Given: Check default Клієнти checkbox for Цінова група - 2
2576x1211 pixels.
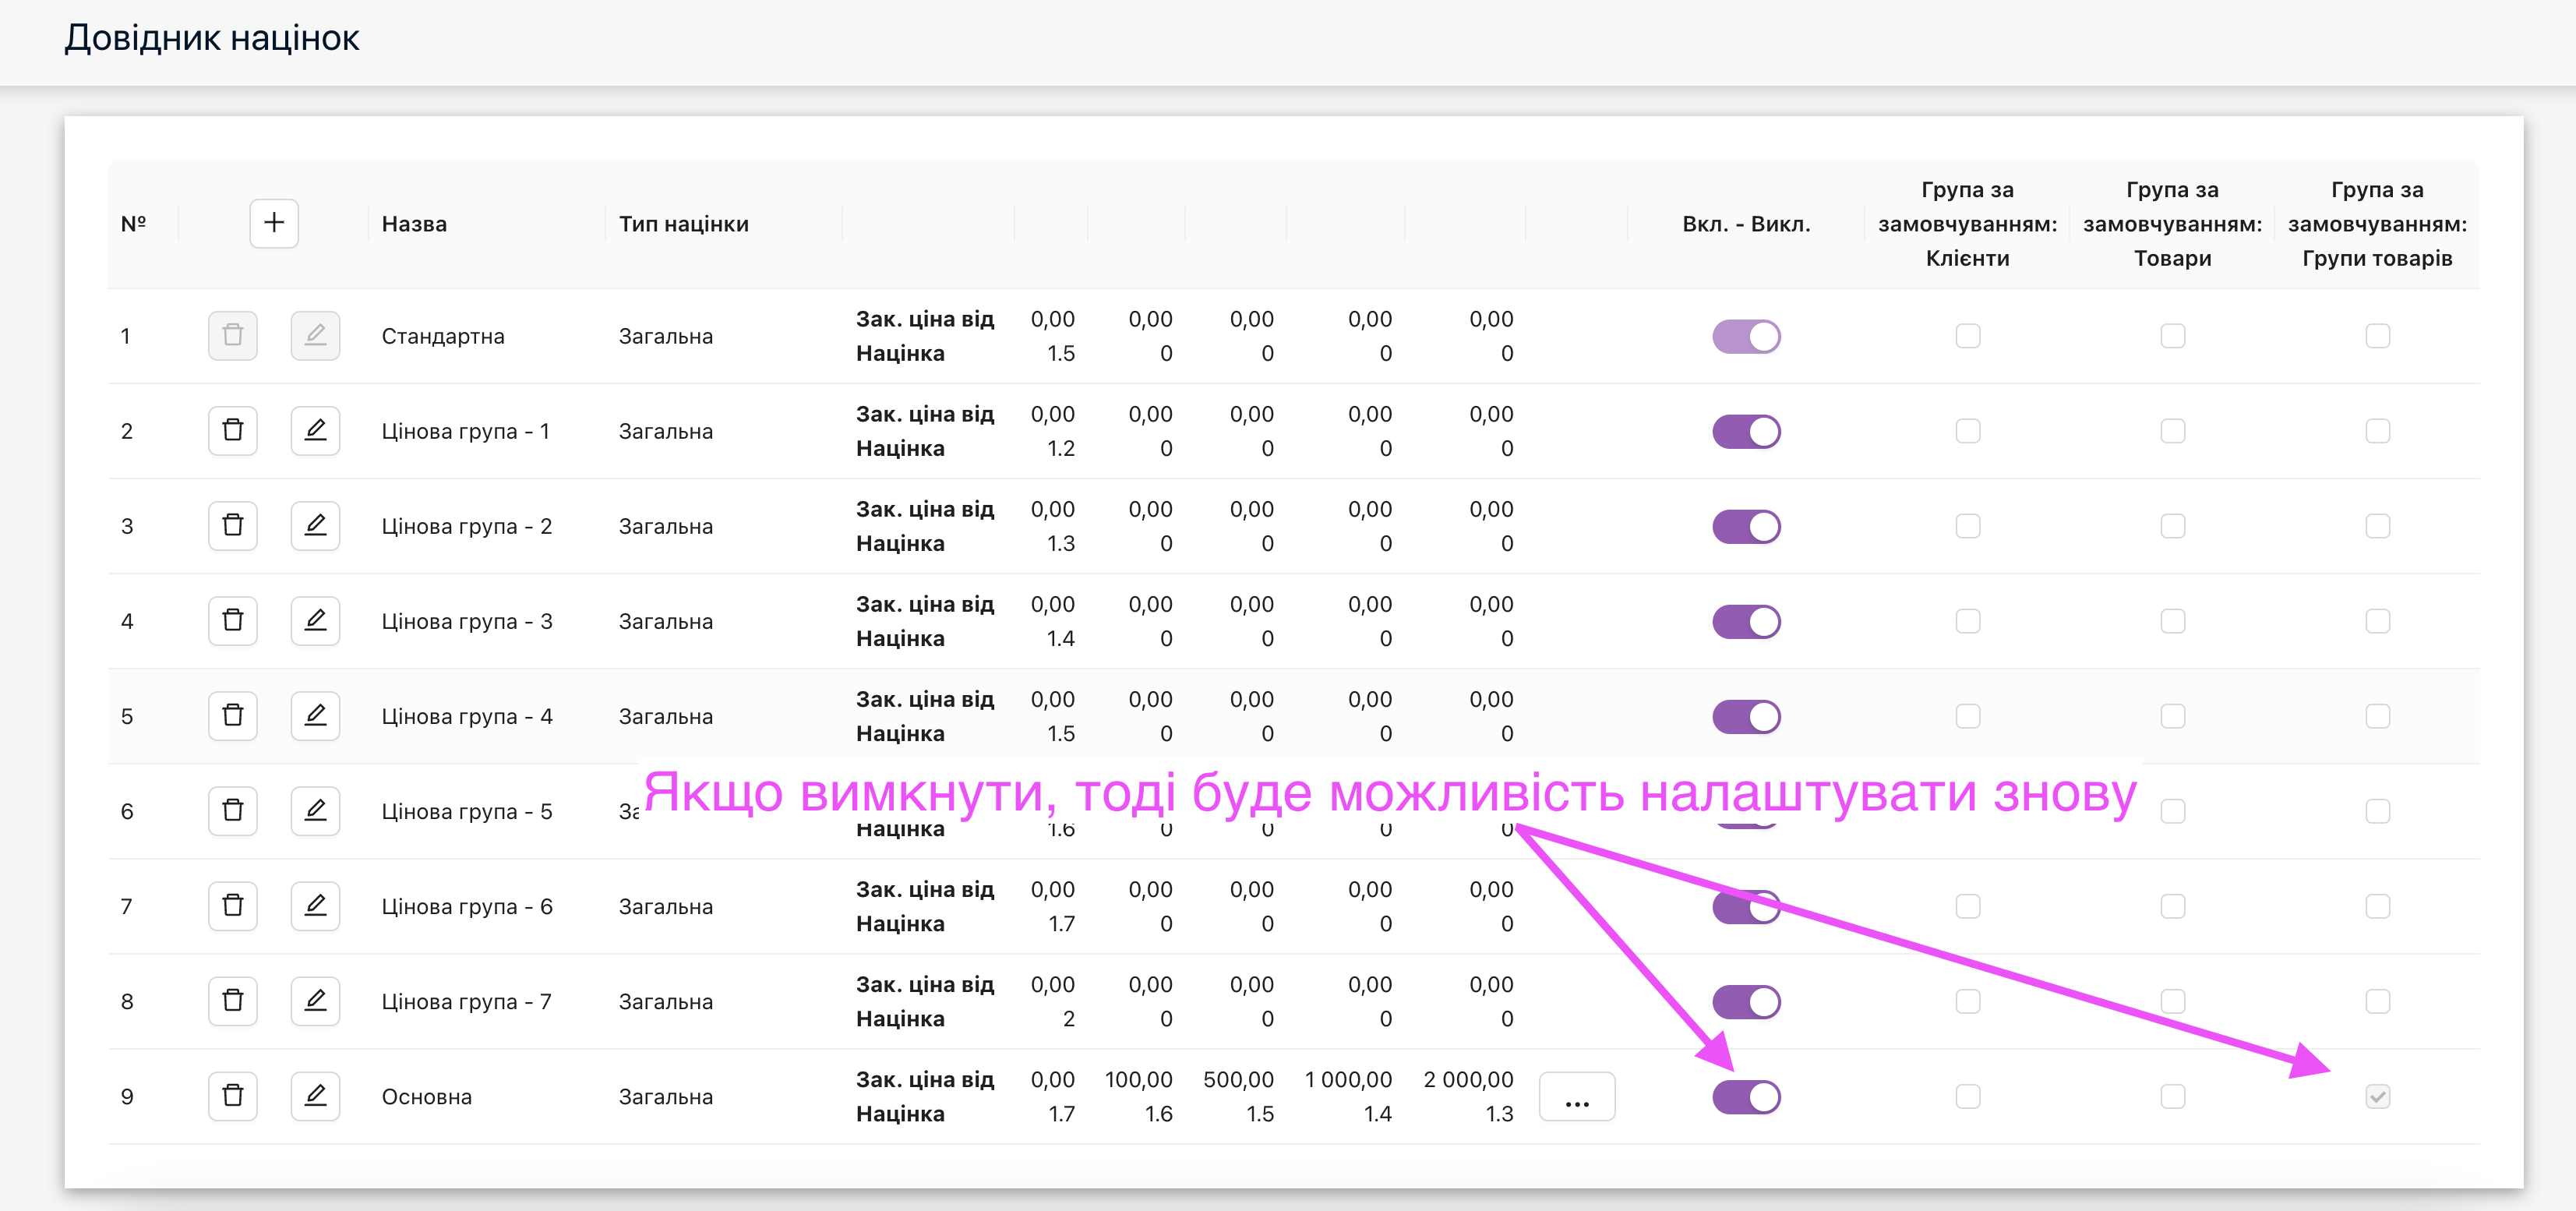Looking at the screenshot, I should pos(1967,526).
